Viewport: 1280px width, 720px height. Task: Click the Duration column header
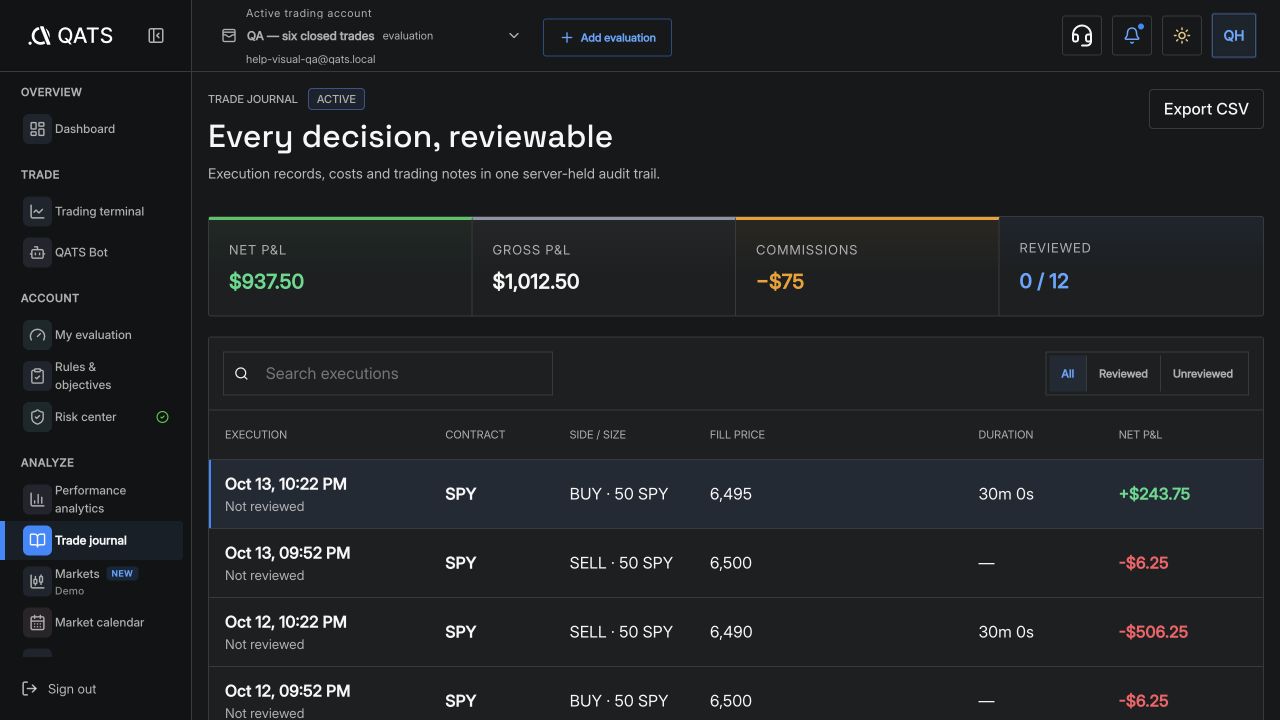pyautogui.click(x=1006, y=435)
